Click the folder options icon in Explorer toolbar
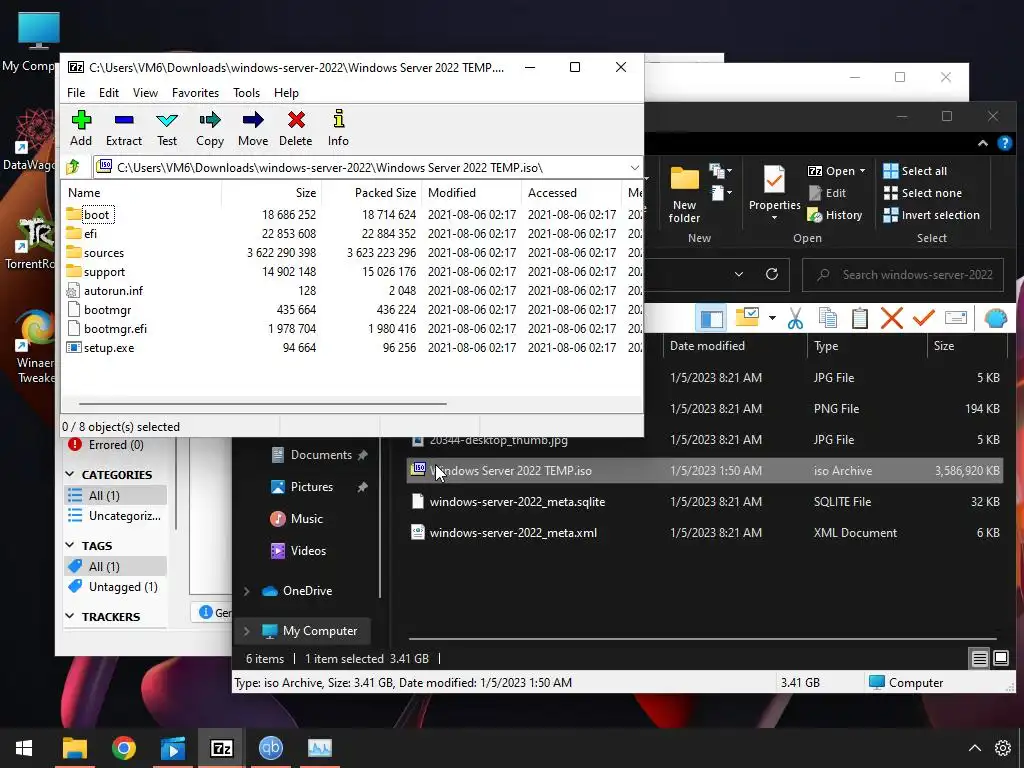Viewport: 1024px width, 768px height. [x=747, y=317]
